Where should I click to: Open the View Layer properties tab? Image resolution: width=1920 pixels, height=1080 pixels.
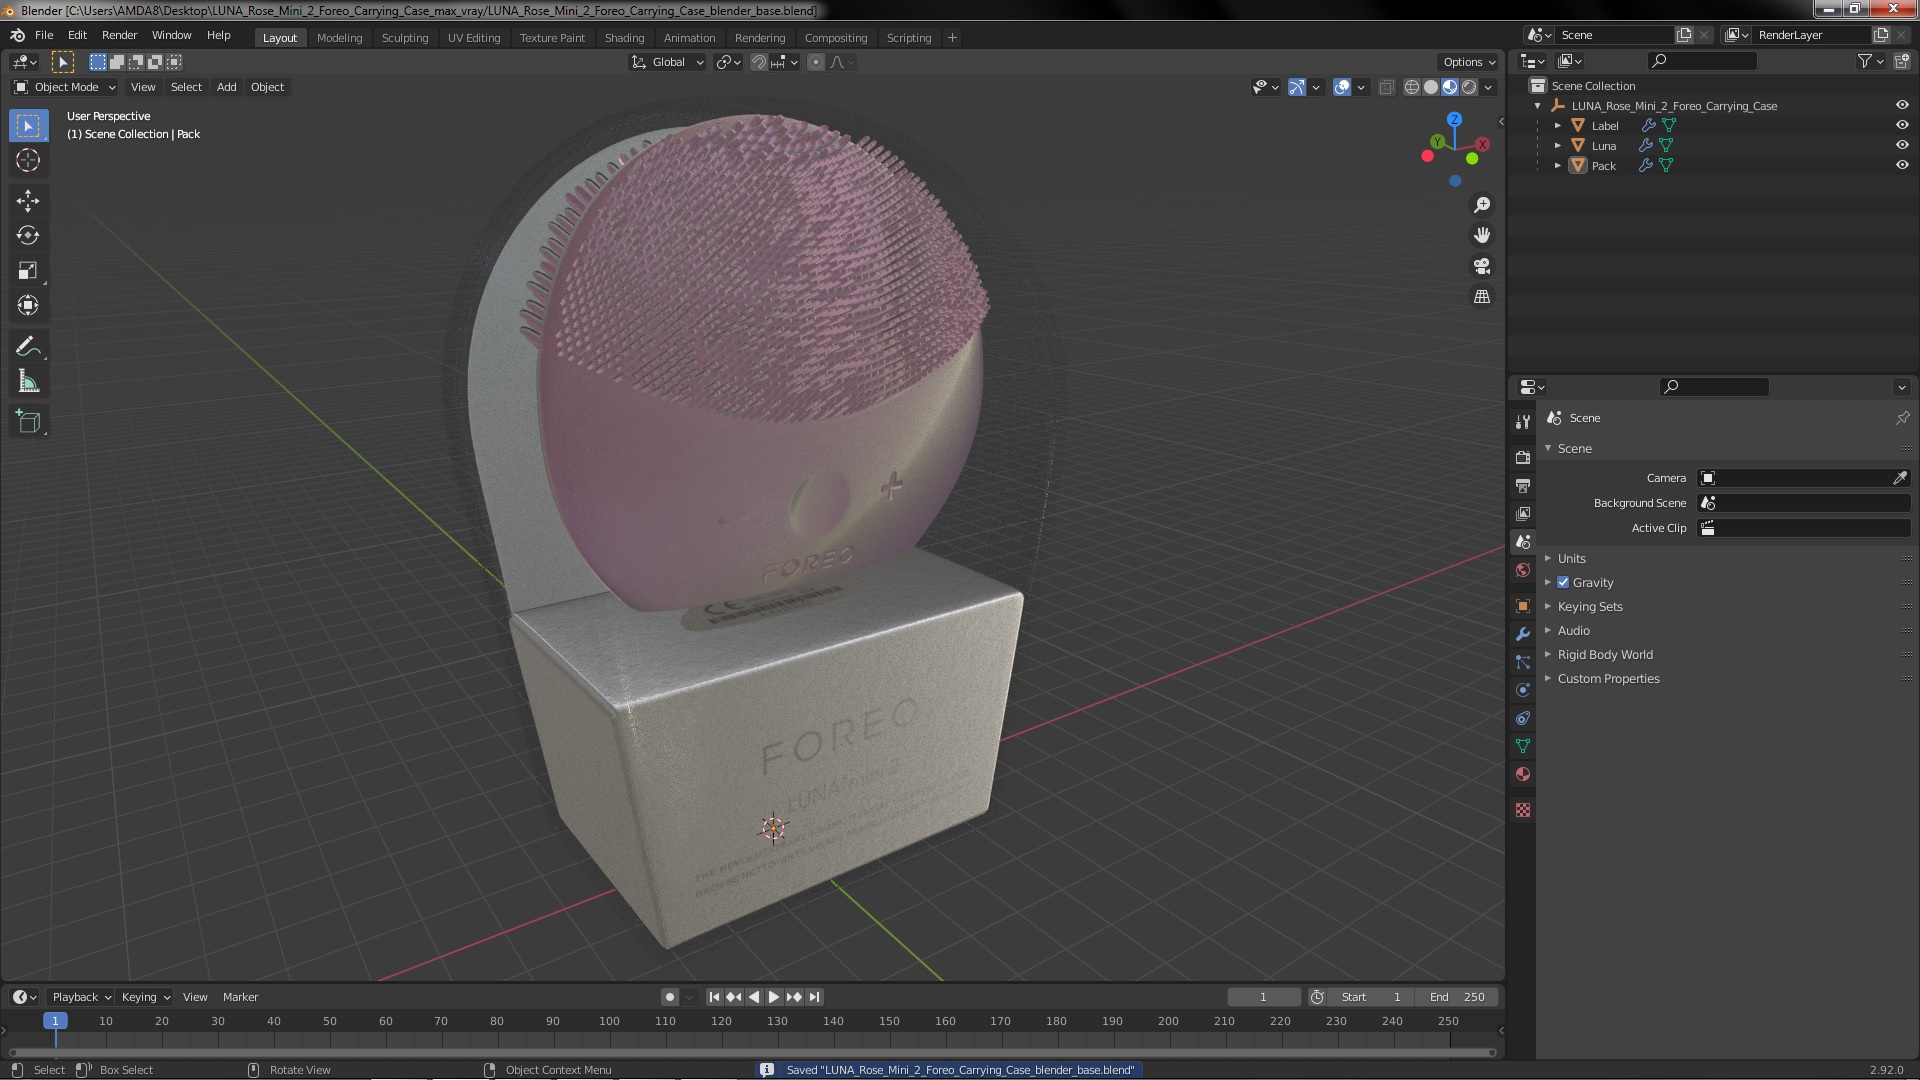pyautogui.click(x=1522, y=513)
